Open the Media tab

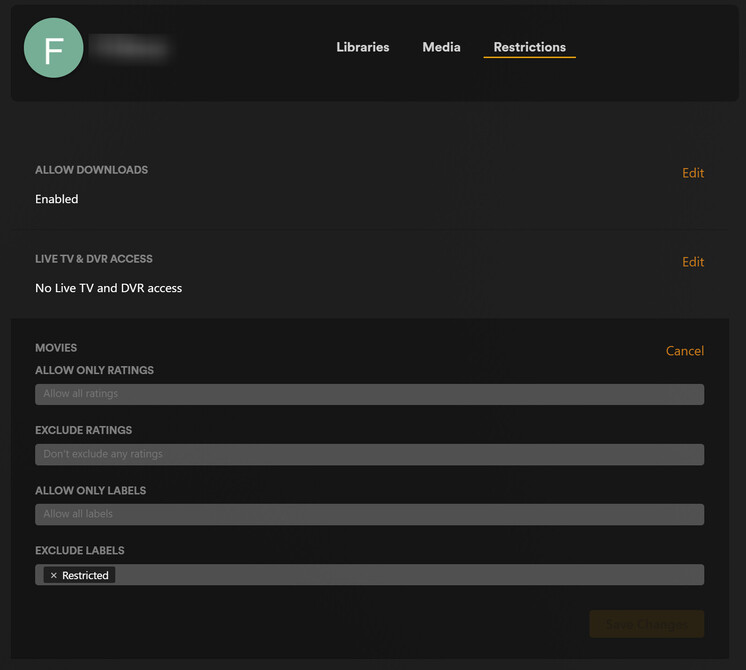pyautogui.click(x=441, y=47)
